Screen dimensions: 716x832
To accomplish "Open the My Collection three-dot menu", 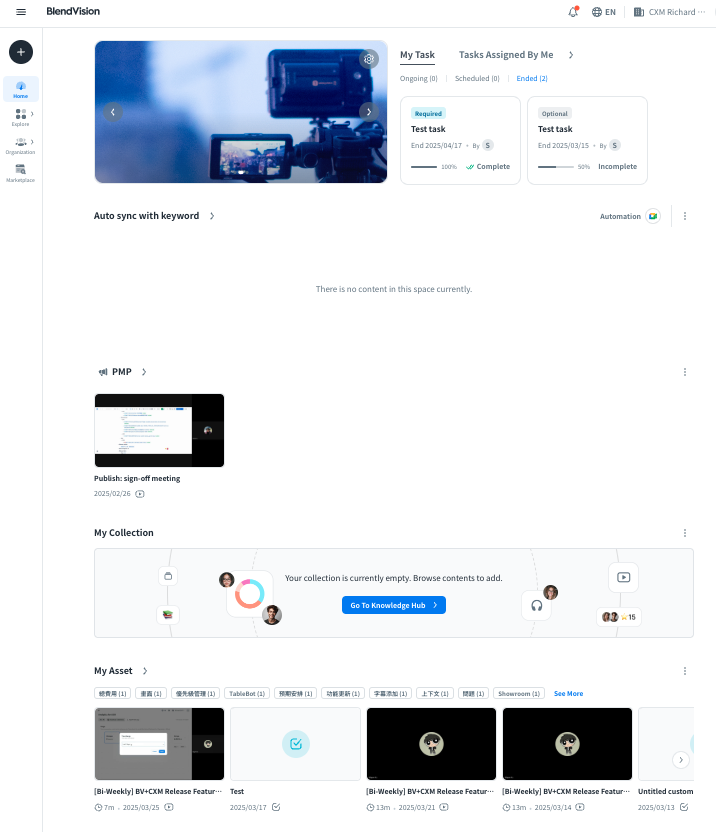I will [x=685, y=533].
